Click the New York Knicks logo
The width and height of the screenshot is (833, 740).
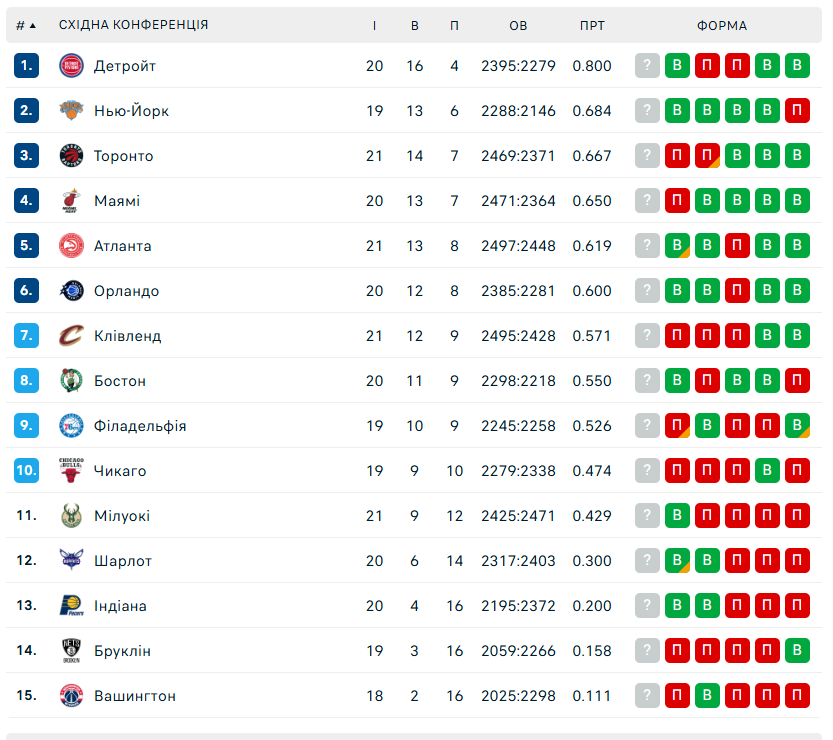(71, 111)
